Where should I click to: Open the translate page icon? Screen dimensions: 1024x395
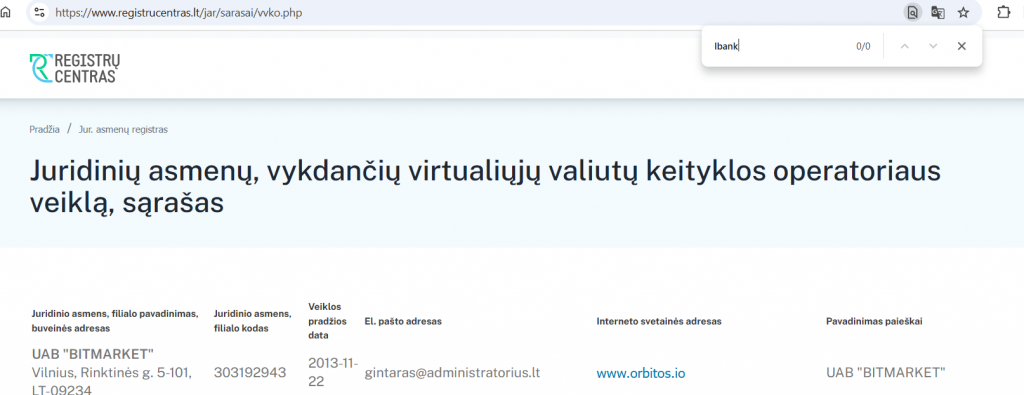point(938,12)
